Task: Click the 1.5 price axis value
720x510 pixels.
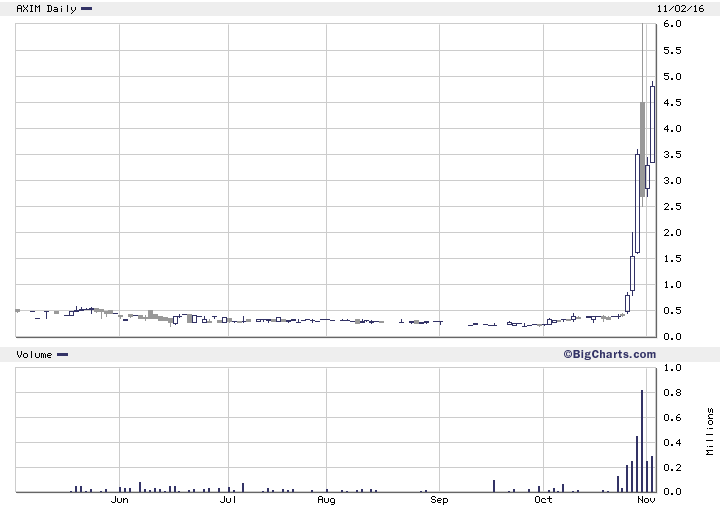Action: (x=672, y=258)
